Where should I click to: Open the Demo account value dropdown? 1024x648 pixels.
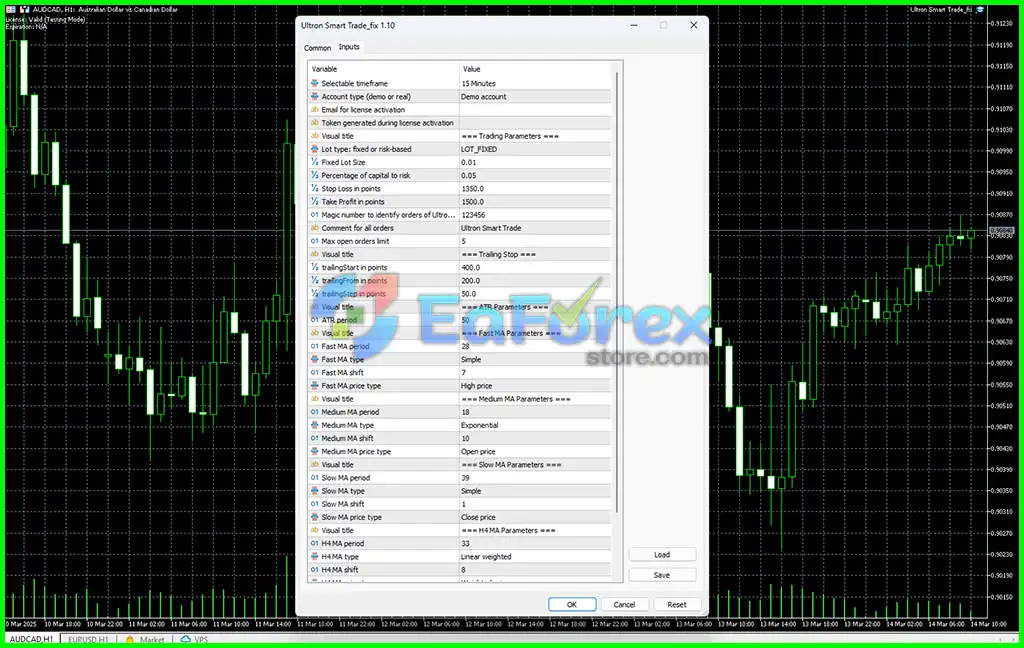pyautogui.click(x=536, y=97)
